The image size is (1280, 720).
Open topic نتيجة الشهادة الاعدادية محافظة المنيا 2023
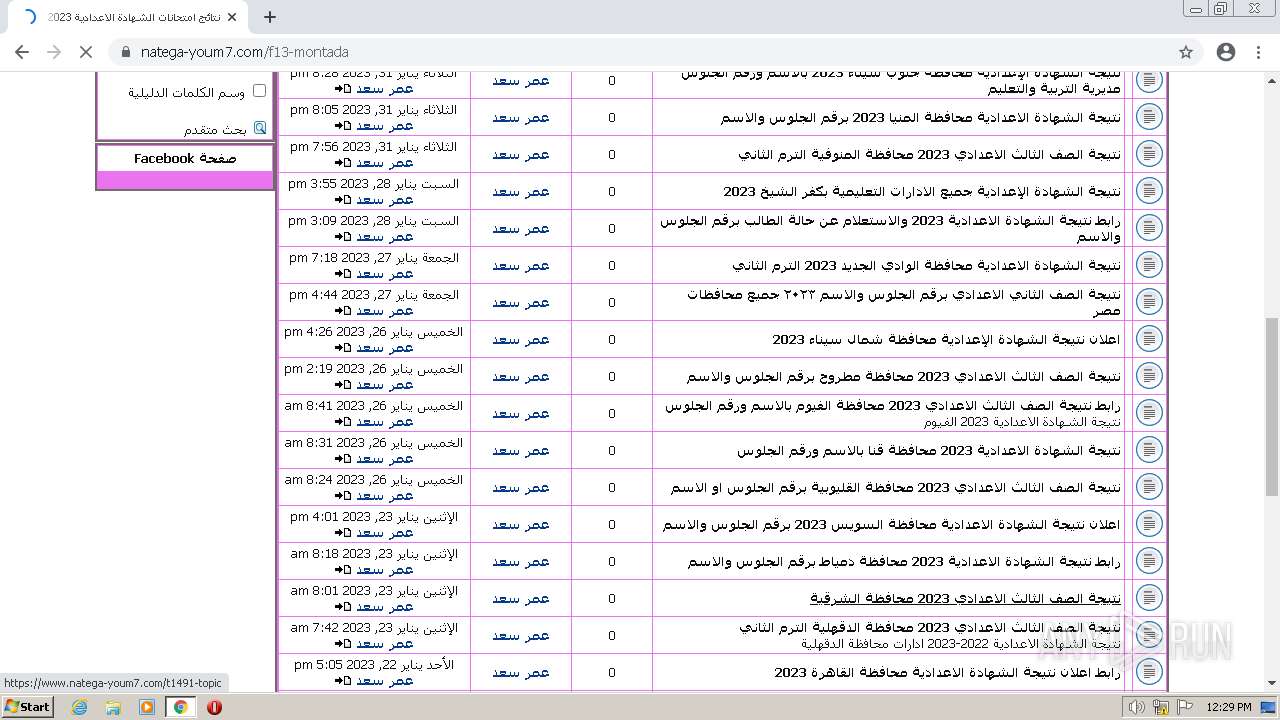click(x=921, y=117)
